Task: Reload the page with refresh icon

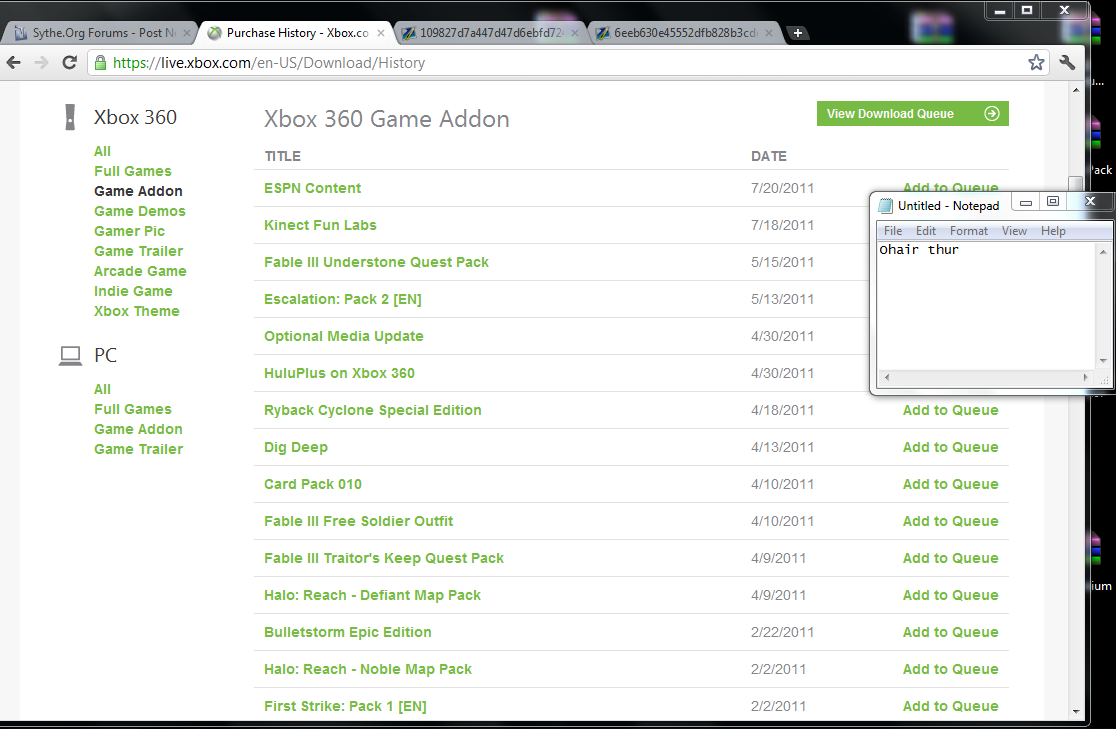Action: point(69,63)
